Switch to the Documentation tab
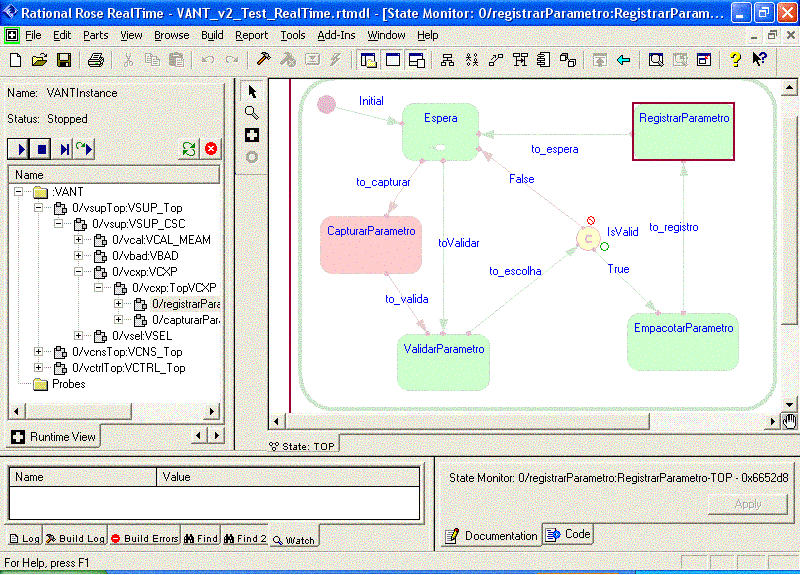Screen dimensions: 802x575 click(491, 536)
